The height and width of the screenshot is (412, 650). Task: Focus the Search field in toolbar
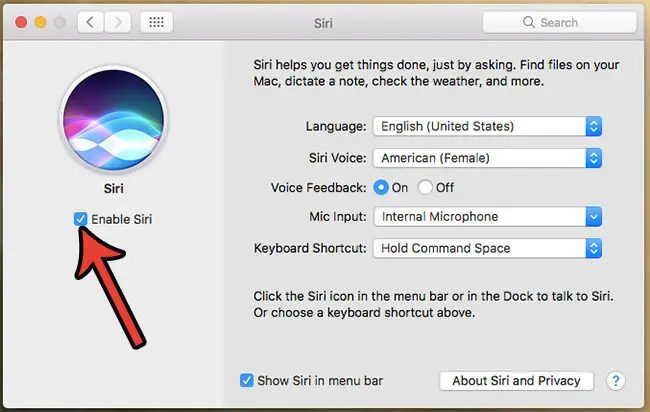point(560,22)
